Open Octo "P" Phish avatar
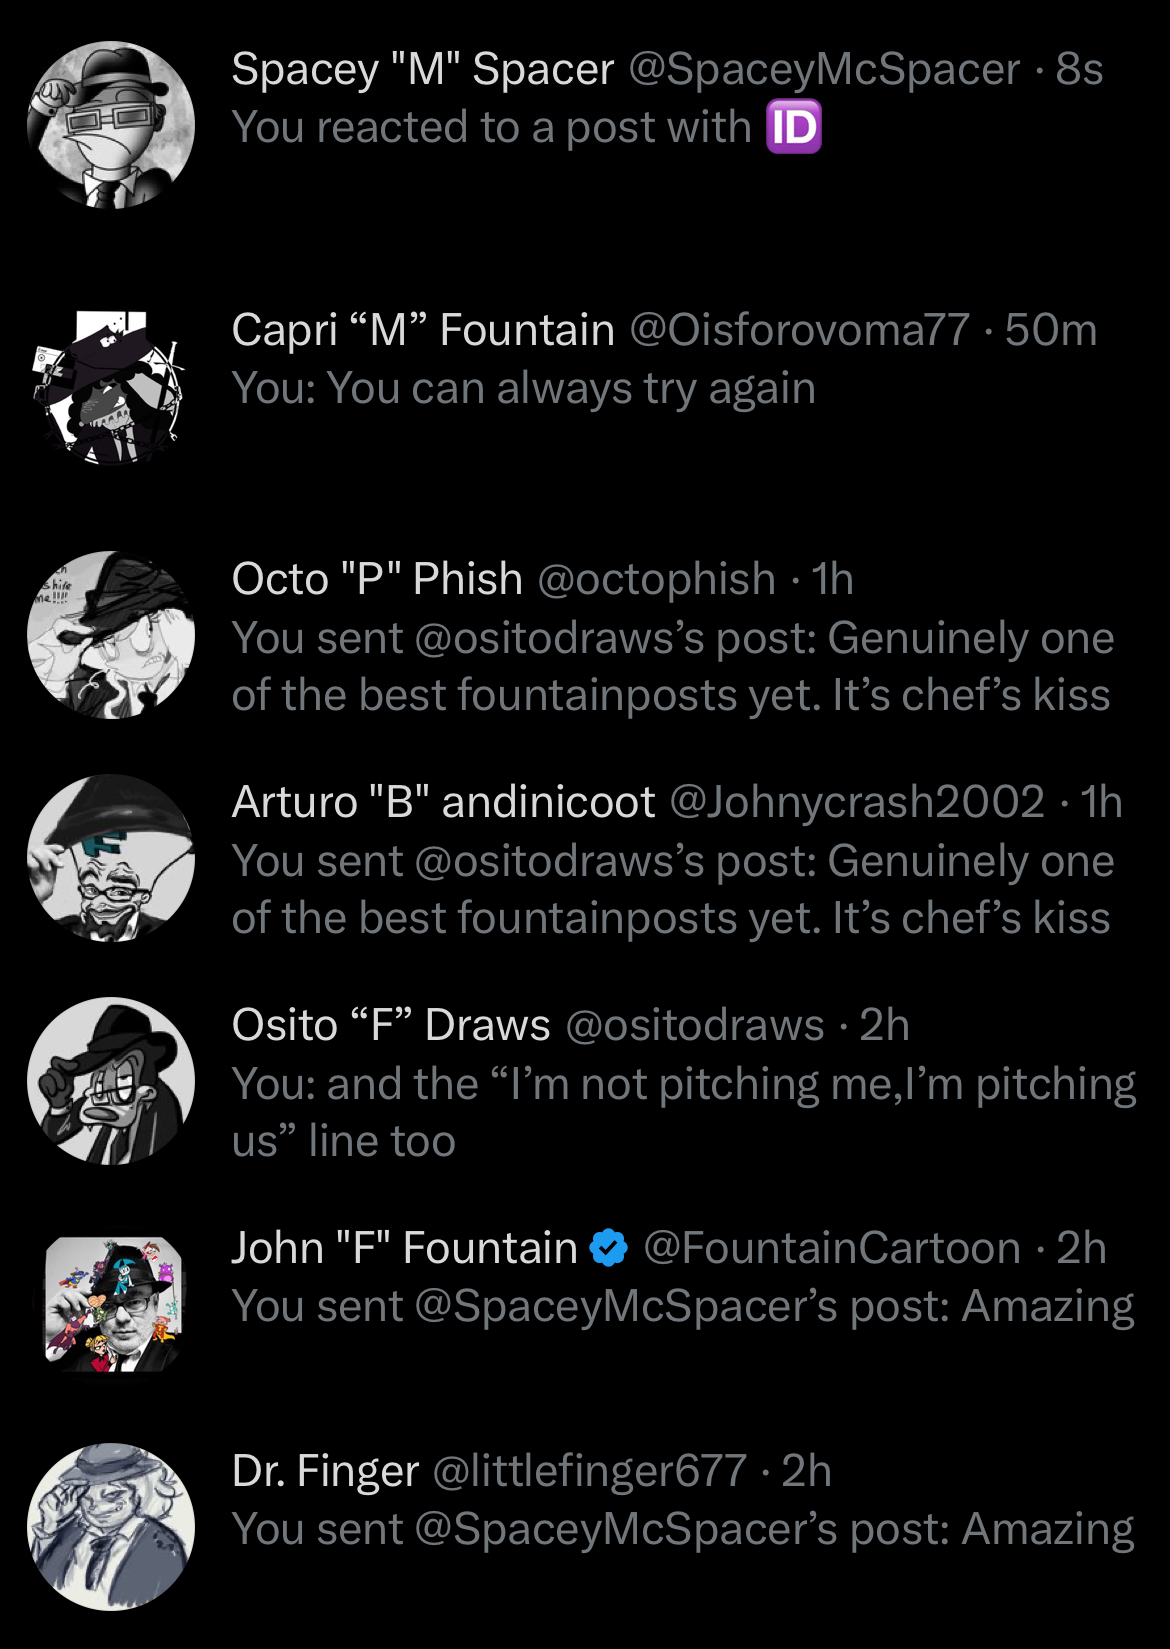This screenshot has height=1649, width=1170. pos(111,635)
